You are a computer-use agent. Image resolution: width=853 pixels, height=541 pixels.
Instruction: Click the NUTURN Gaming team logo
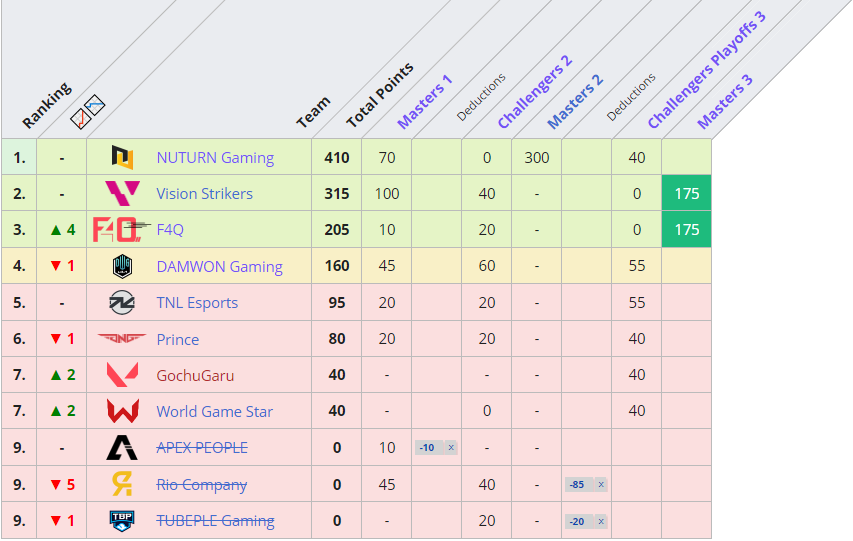[x=122, y=157]
